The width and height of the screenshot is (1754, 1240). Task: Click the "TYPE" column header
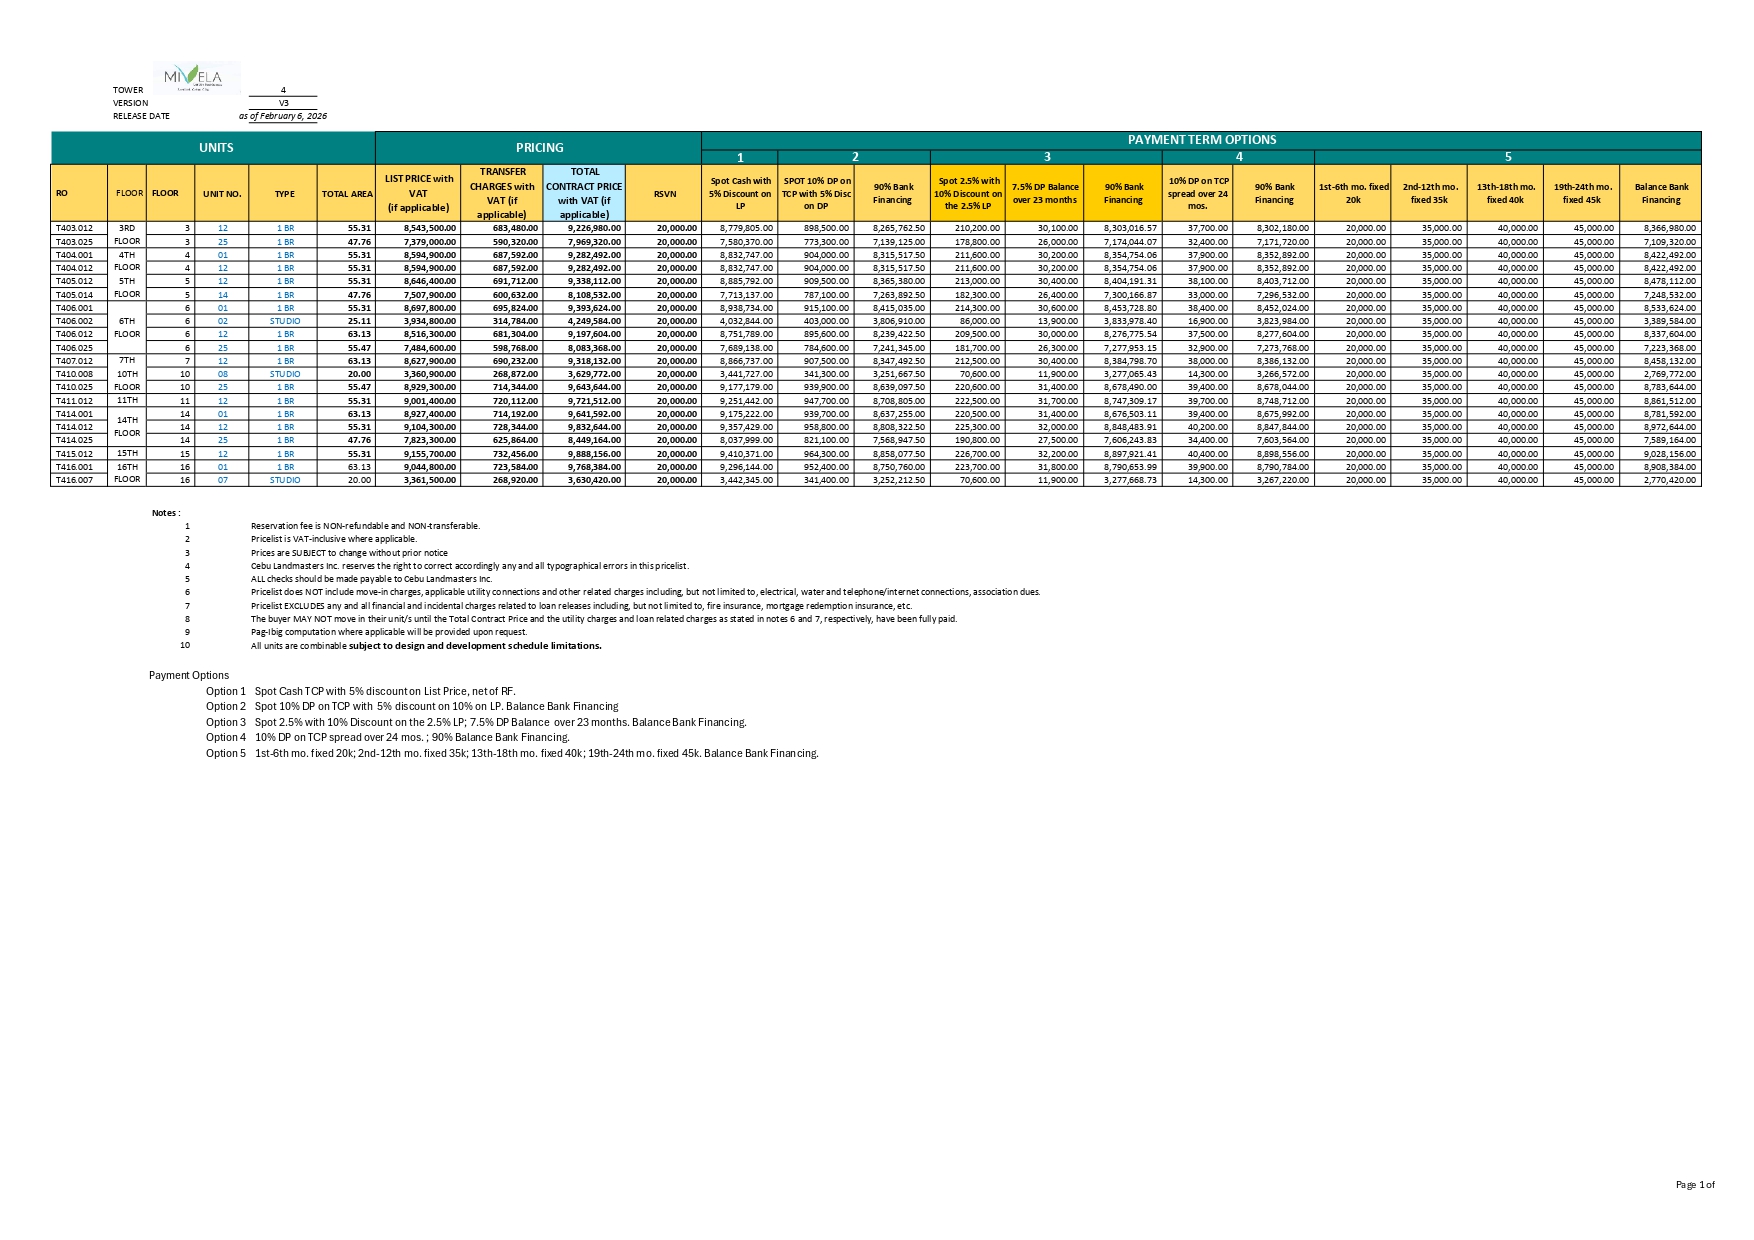(x=285, y=193)
